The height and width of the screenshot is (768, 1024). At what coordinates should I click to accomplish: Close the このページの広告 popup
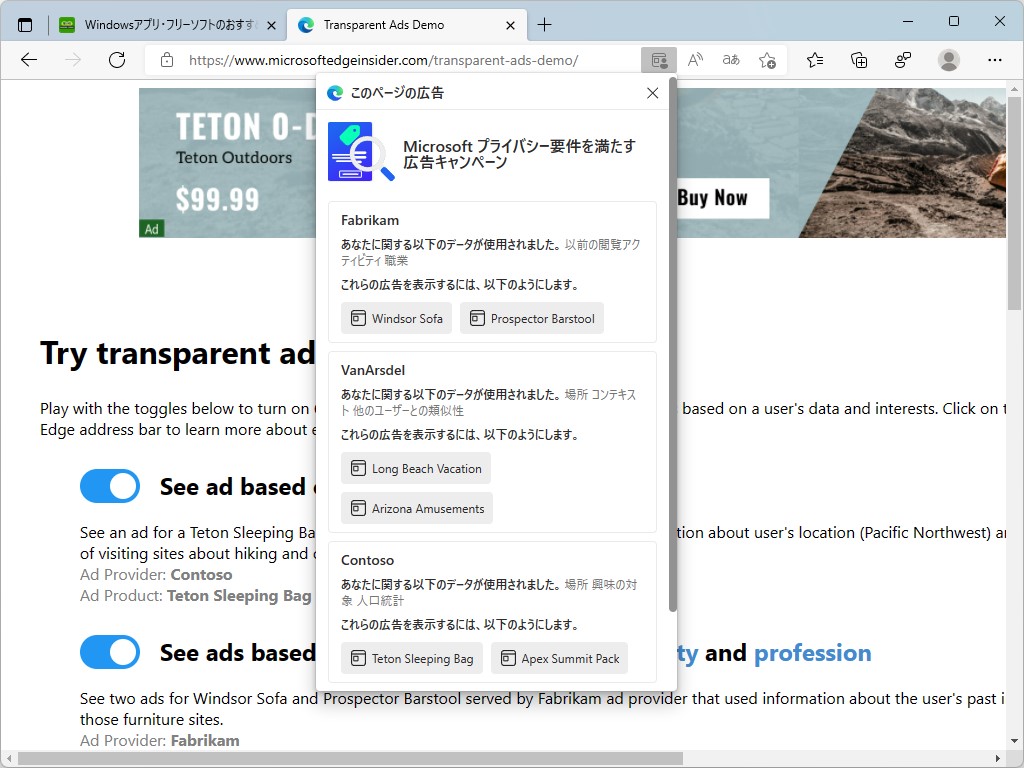click(652, 93)
